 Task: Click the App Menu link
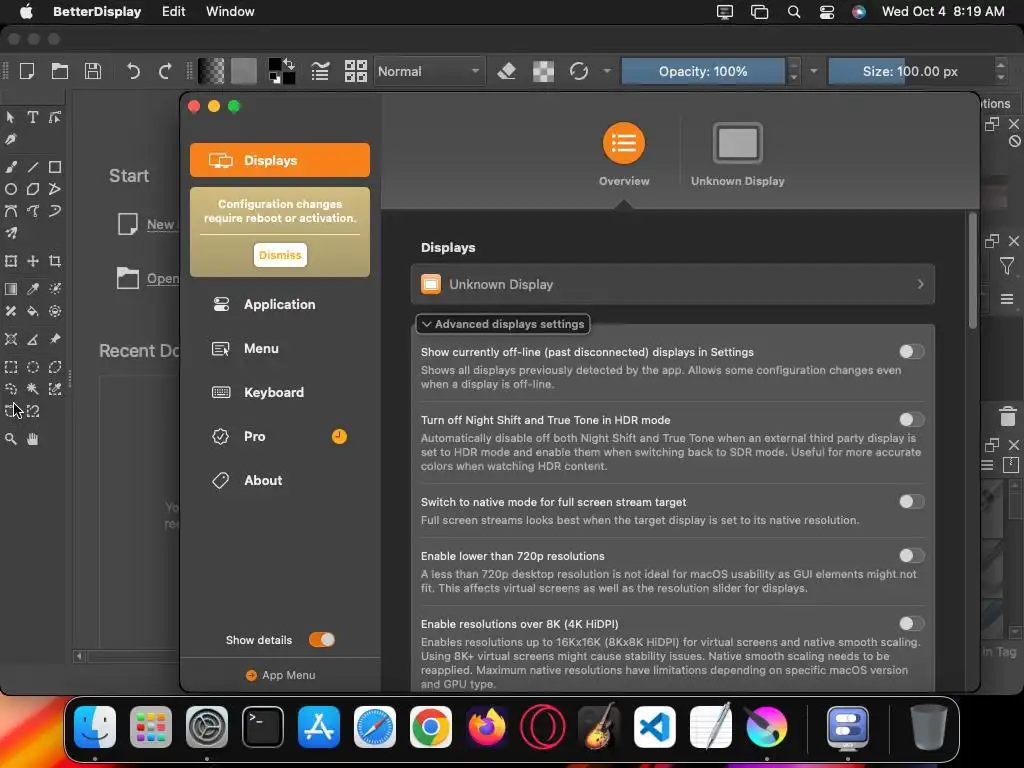pyautogui.click(x=281, y=675)
